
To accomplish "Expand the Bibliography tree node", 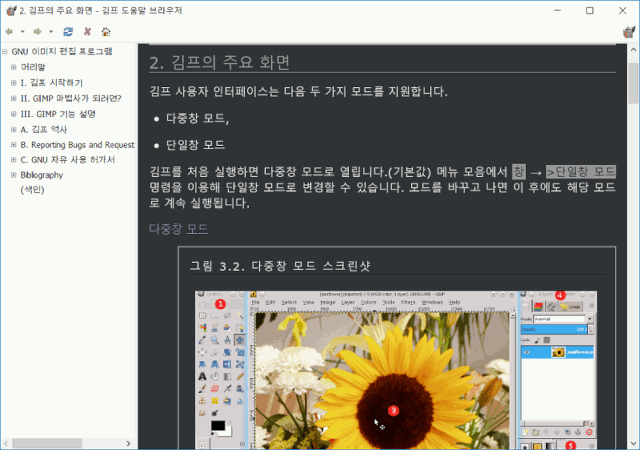I will (x=14, y=175).
